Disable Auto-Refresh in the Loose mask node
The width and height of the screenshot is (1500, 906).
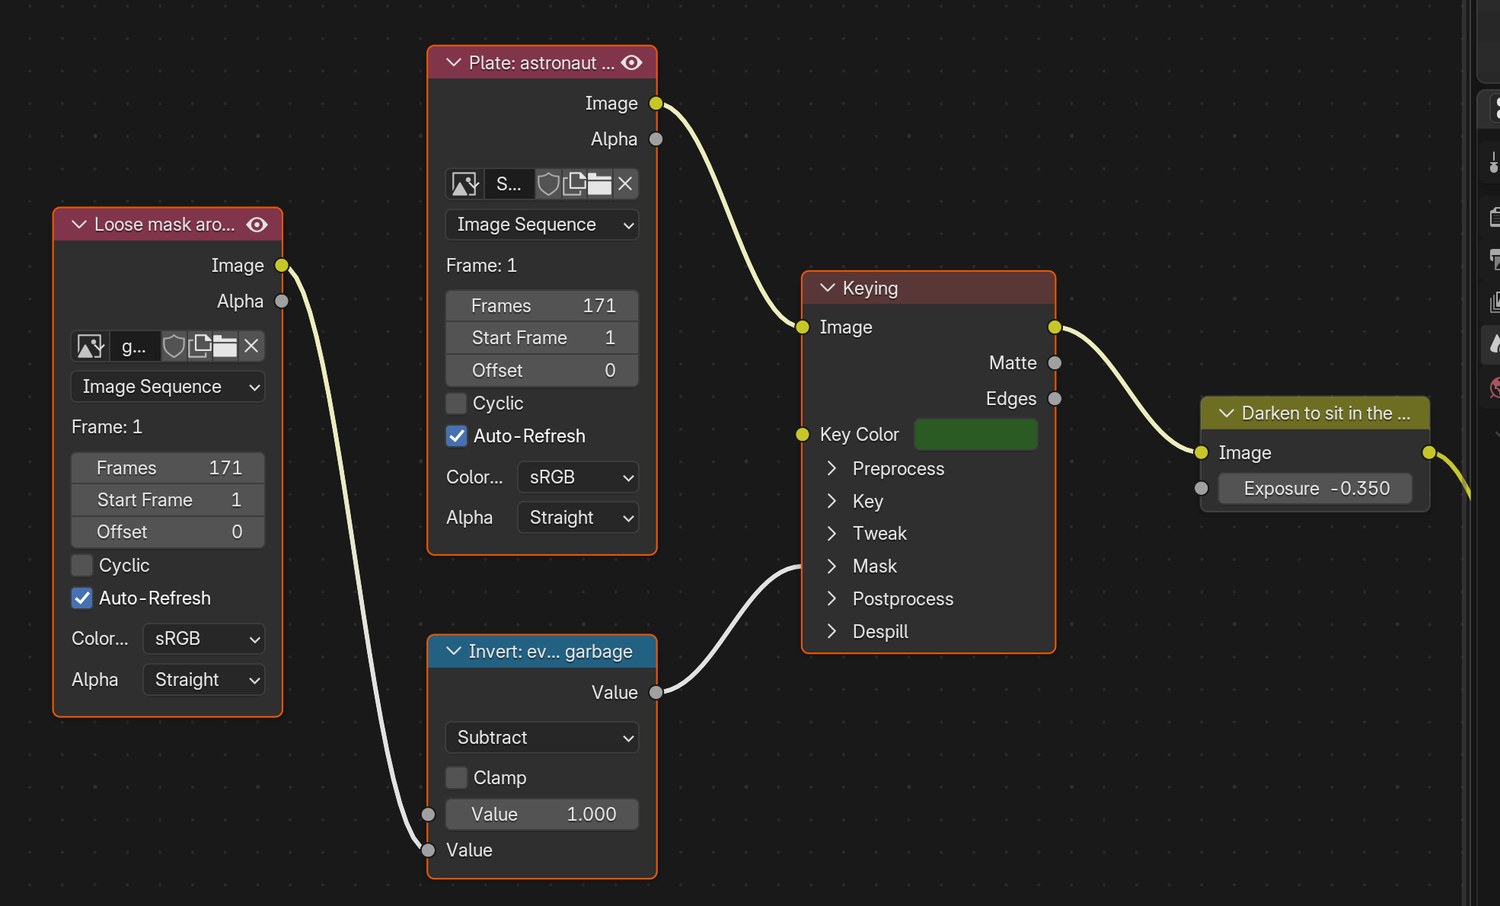pos(82,598)
